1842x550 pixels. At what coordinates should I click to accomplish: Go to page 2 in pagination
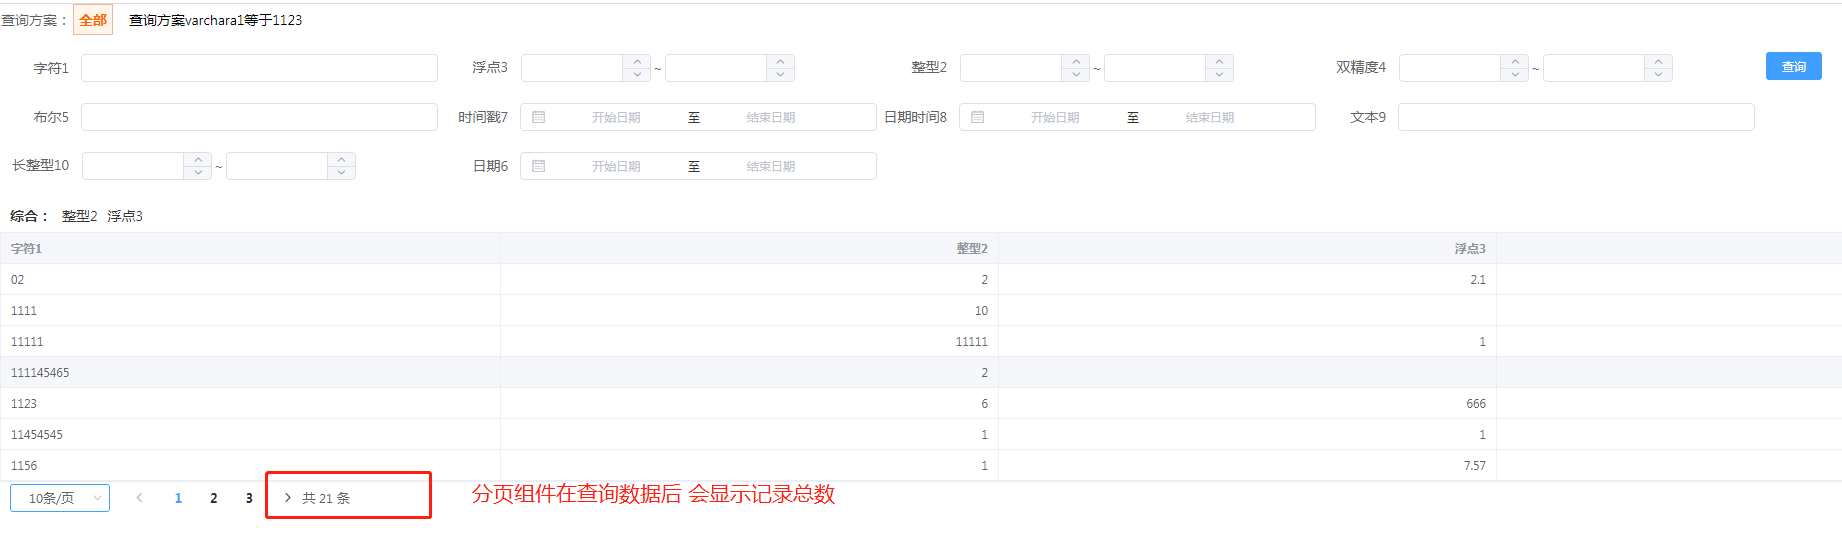tap(214, 498)
